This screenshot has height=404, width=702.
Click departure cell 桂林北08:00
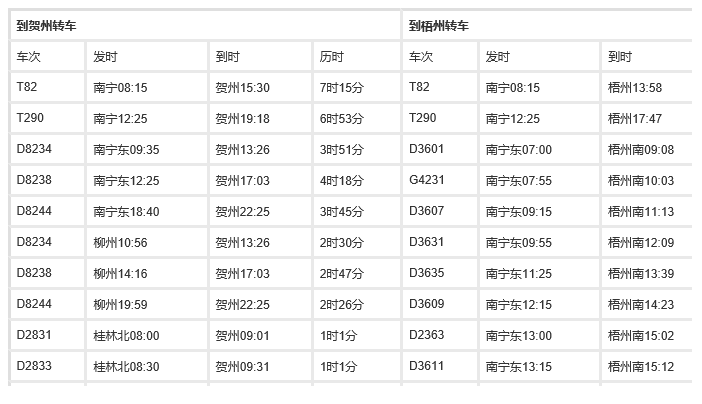coord(126,336)
